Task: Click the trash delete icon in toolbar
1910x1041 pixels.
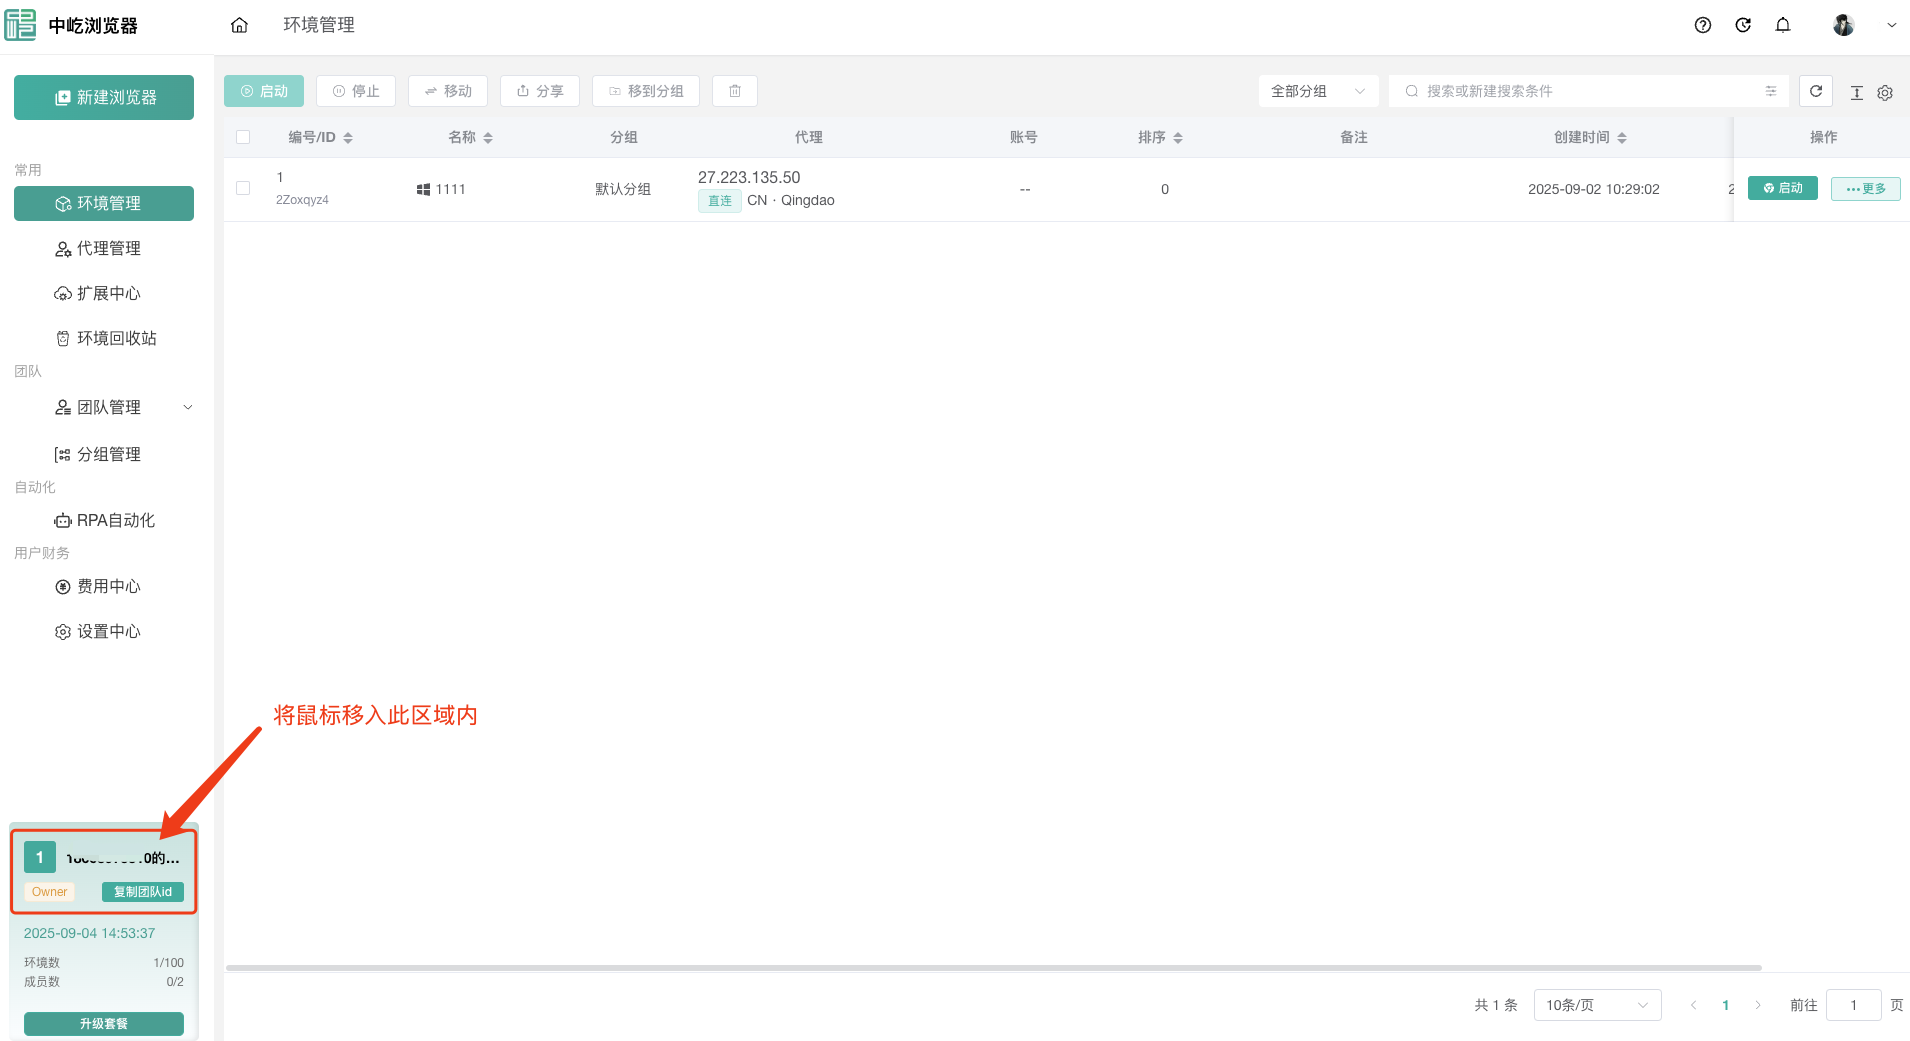Action: coord(735,91)
